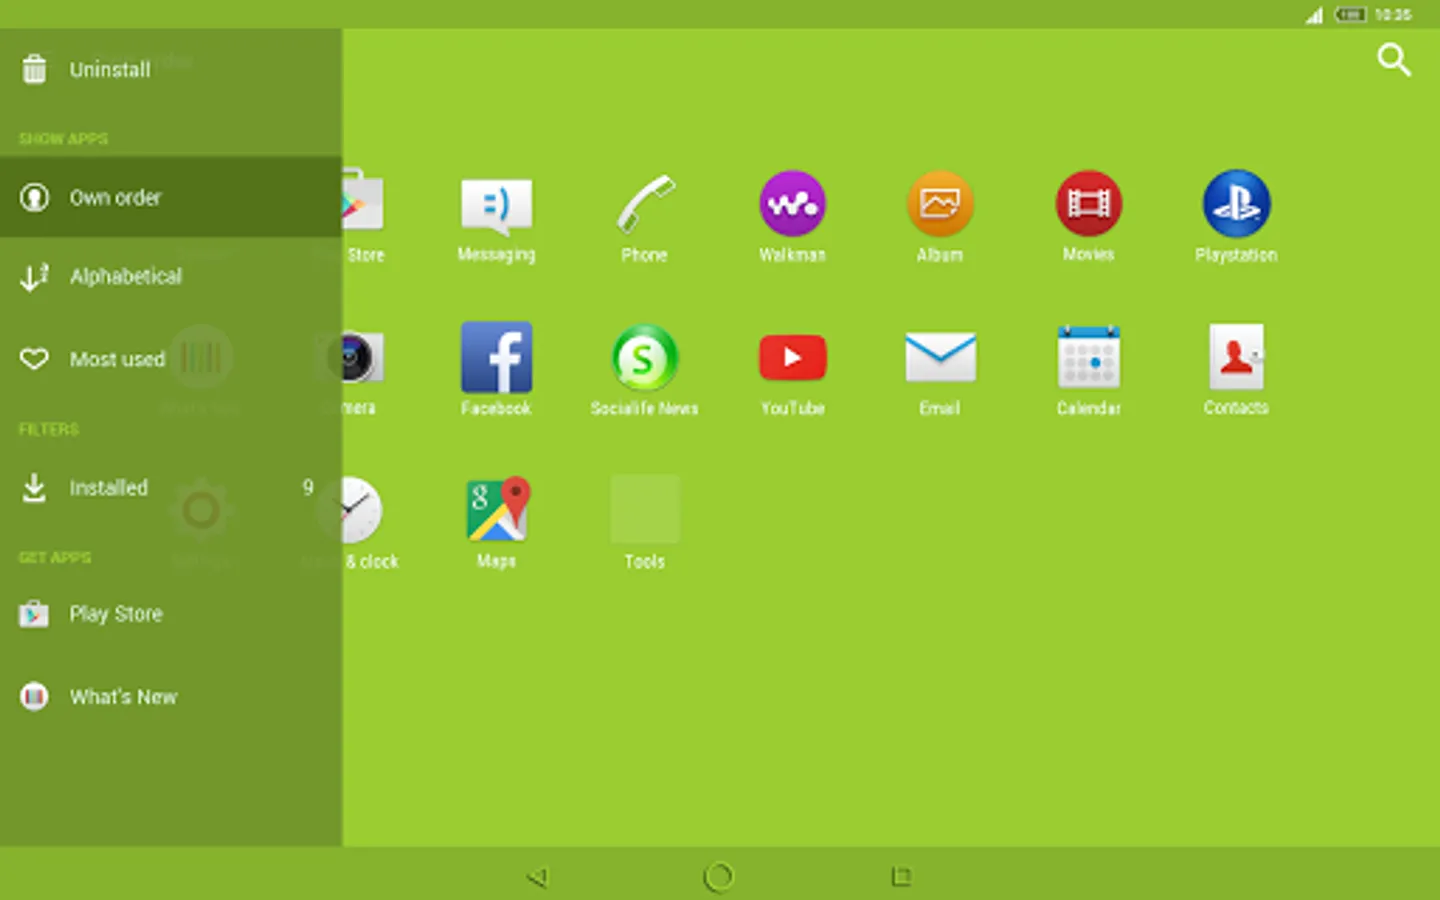1440x900 pixels.
Task: Click the heart icon for Most used
Action: pyautogui.click(x=34, y=359)
